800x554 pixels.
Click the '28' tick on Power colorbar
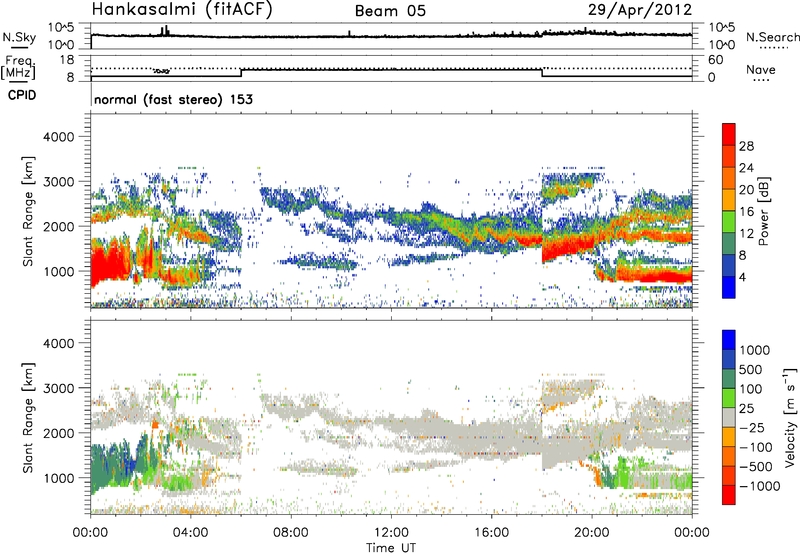tap(746, 146)
